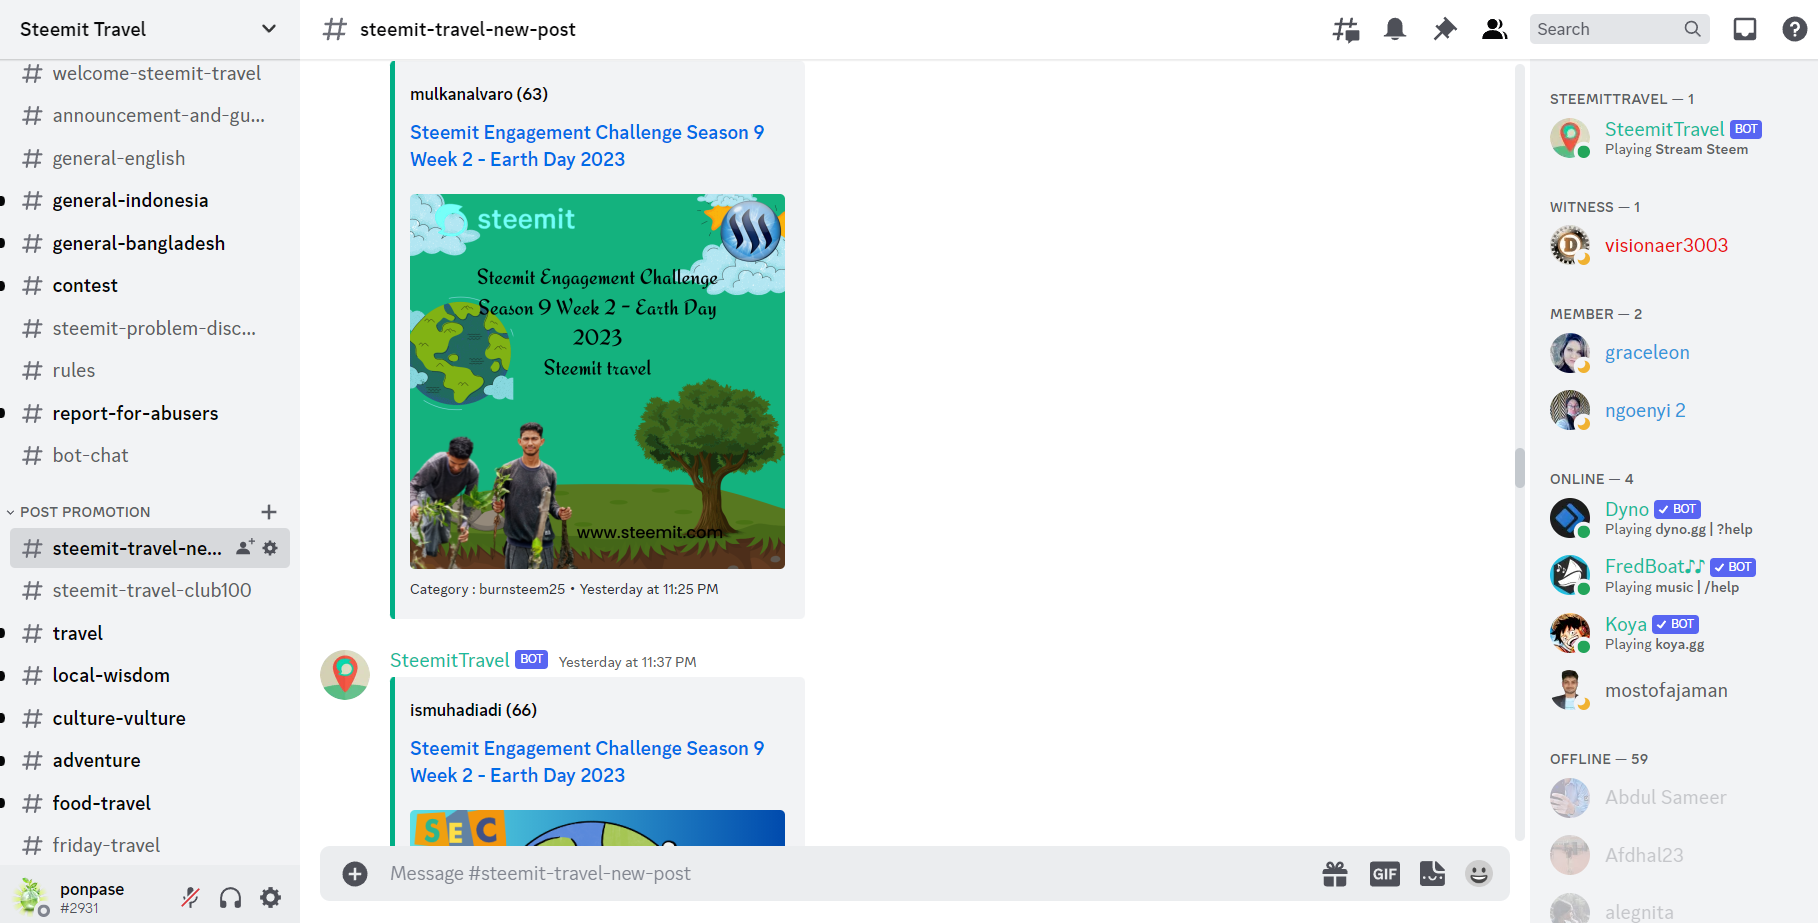Open the emoji picker

(1479, 873)
